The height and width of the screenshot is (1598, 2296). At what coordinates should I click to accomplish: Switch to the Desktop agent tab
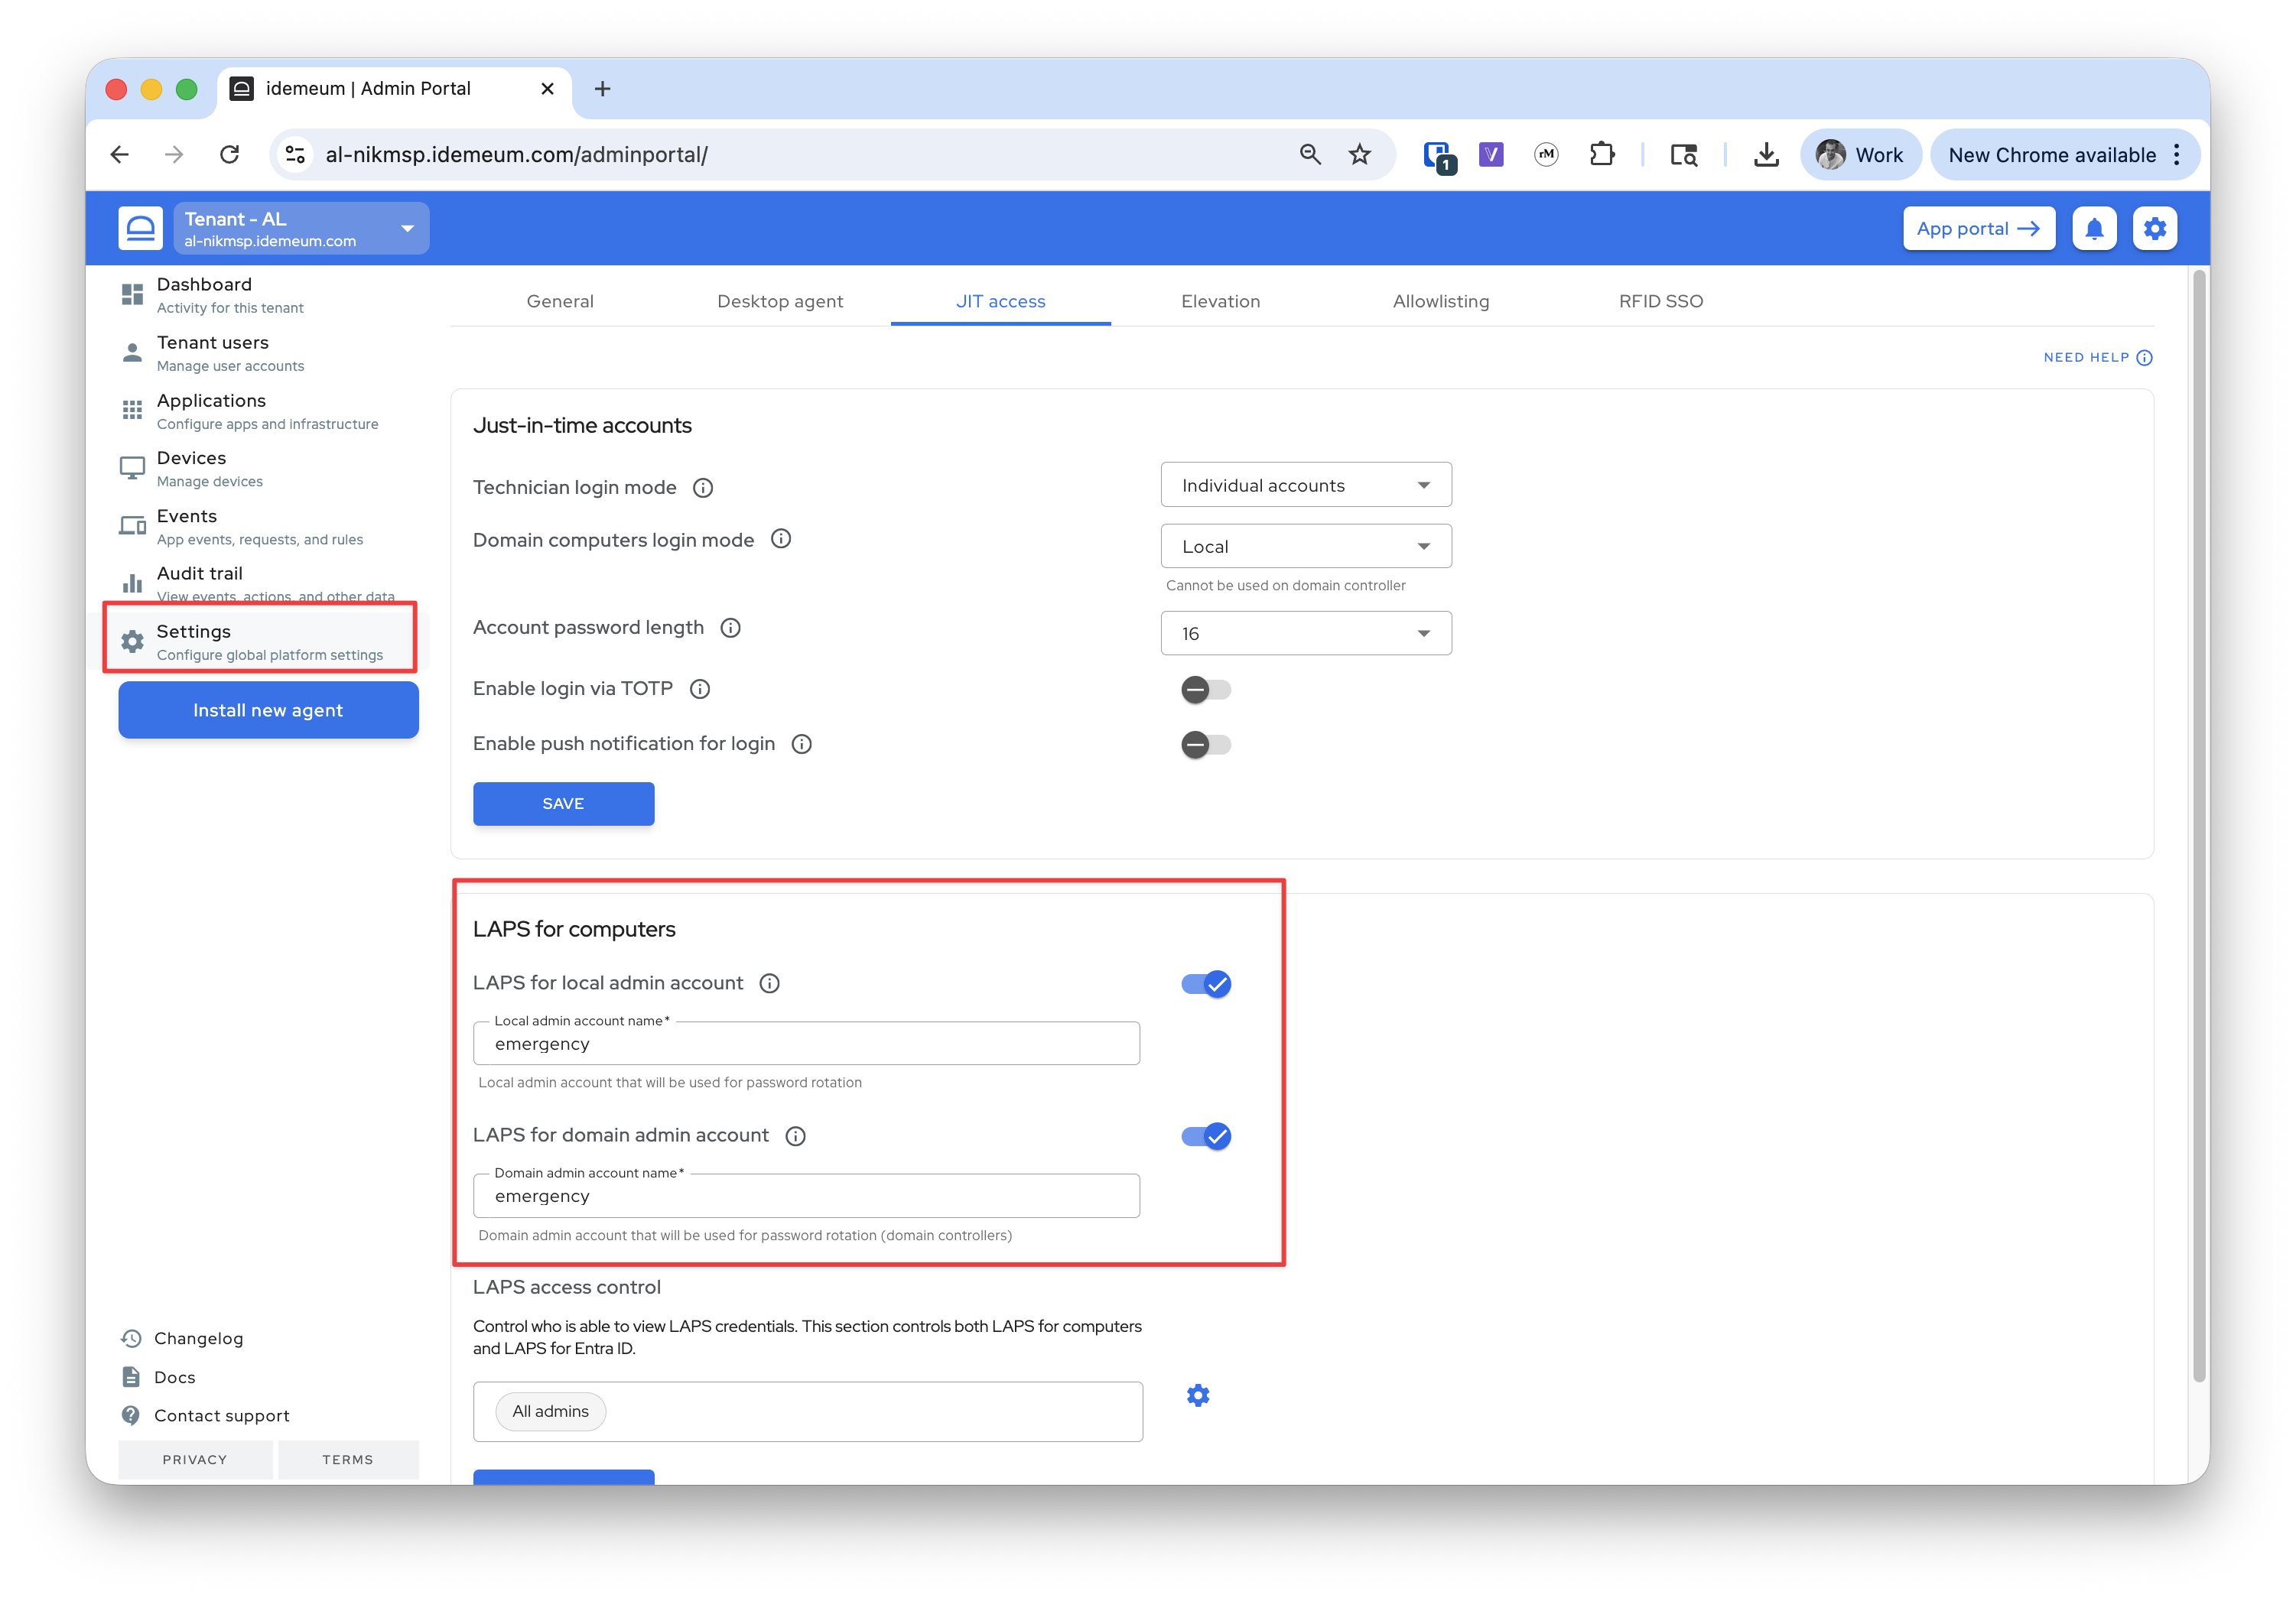[x=780, y=301]
